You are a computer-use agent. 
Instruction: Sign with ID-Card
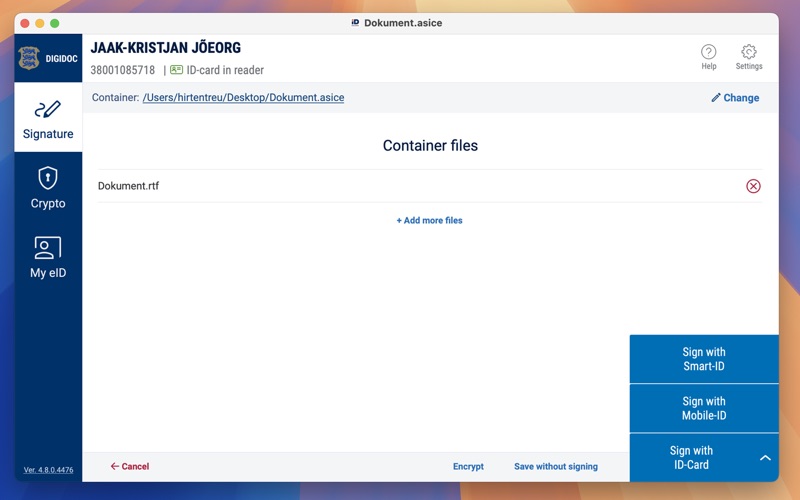[x=691, y=458]
